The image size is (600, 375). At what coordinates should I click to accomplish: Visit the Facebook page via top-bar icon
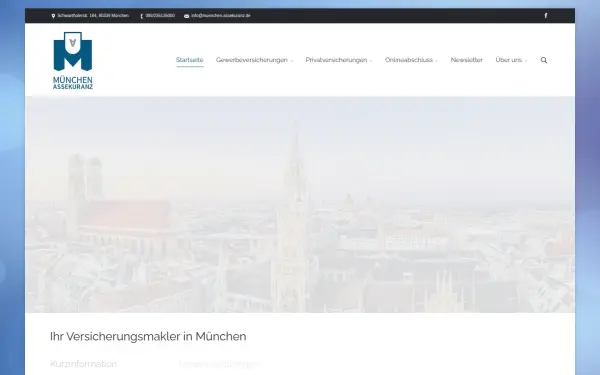(546, 16)
